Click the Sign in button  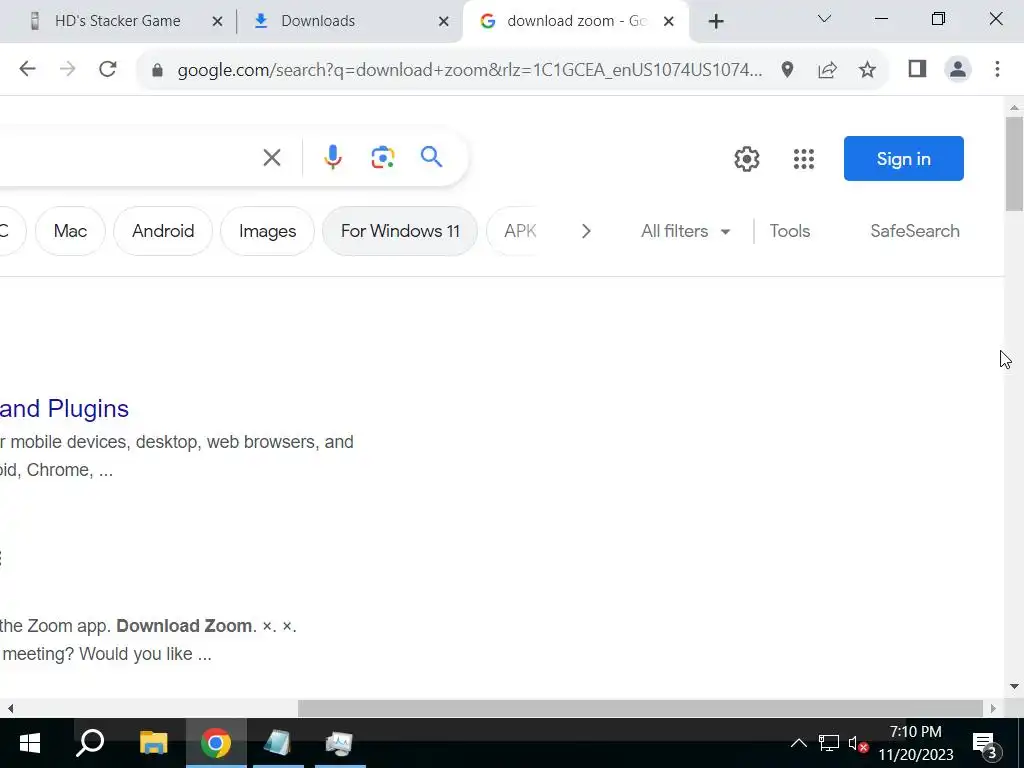tap(903, 159)
